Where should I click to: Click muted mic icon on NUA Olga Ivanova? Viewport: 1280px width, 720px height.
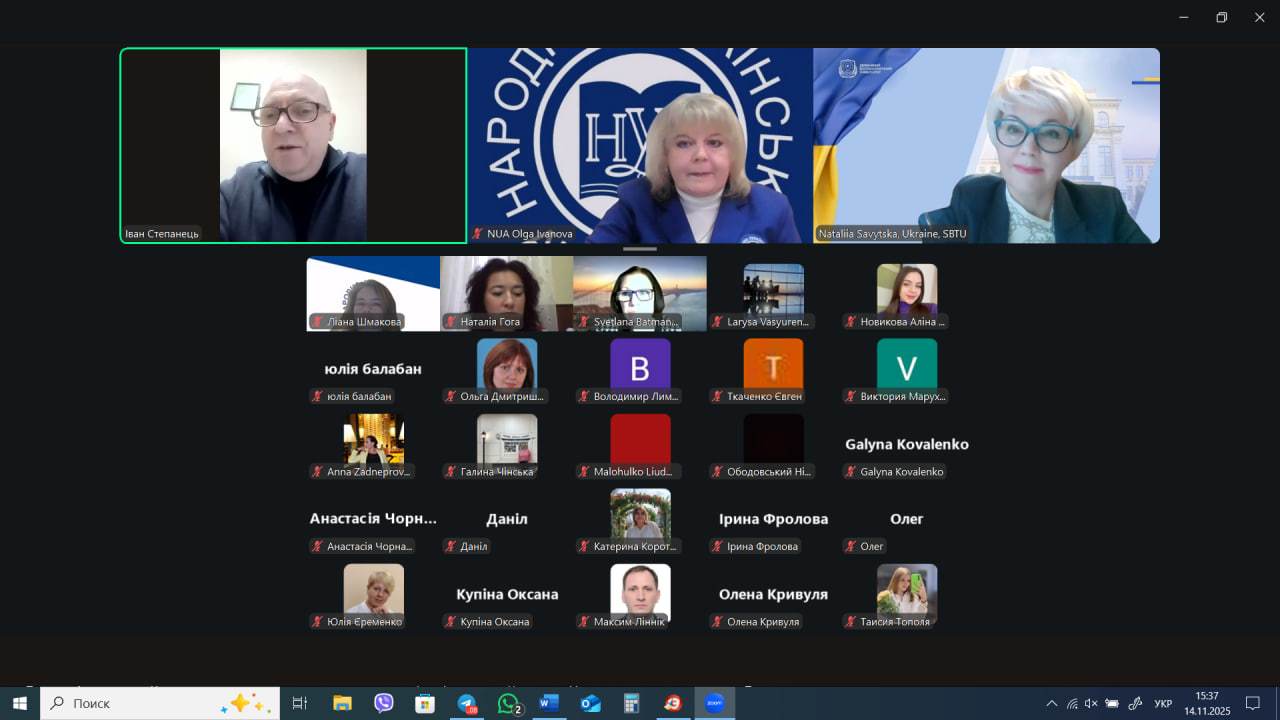(x=478, y=234)
